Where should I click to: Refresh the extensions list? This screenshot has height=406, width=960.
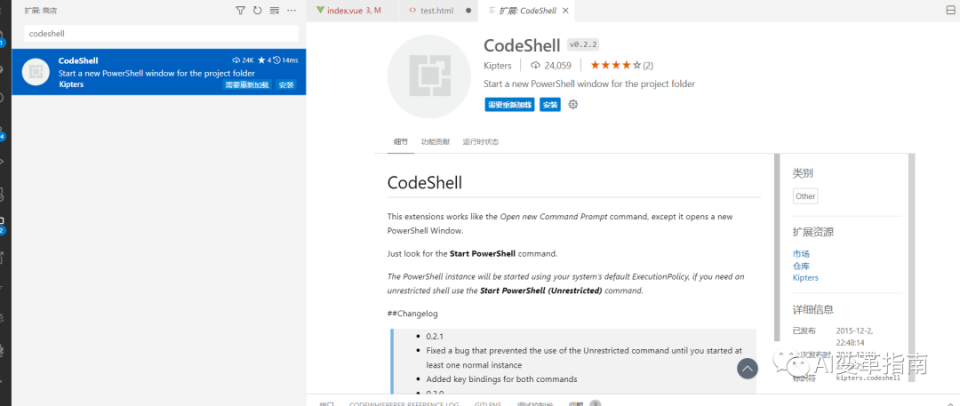click(x=257, y=10)
